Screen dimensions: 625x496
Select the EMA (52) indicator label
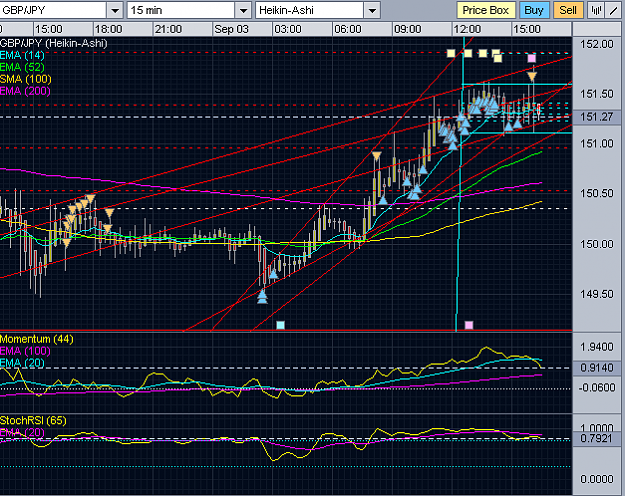22,67
